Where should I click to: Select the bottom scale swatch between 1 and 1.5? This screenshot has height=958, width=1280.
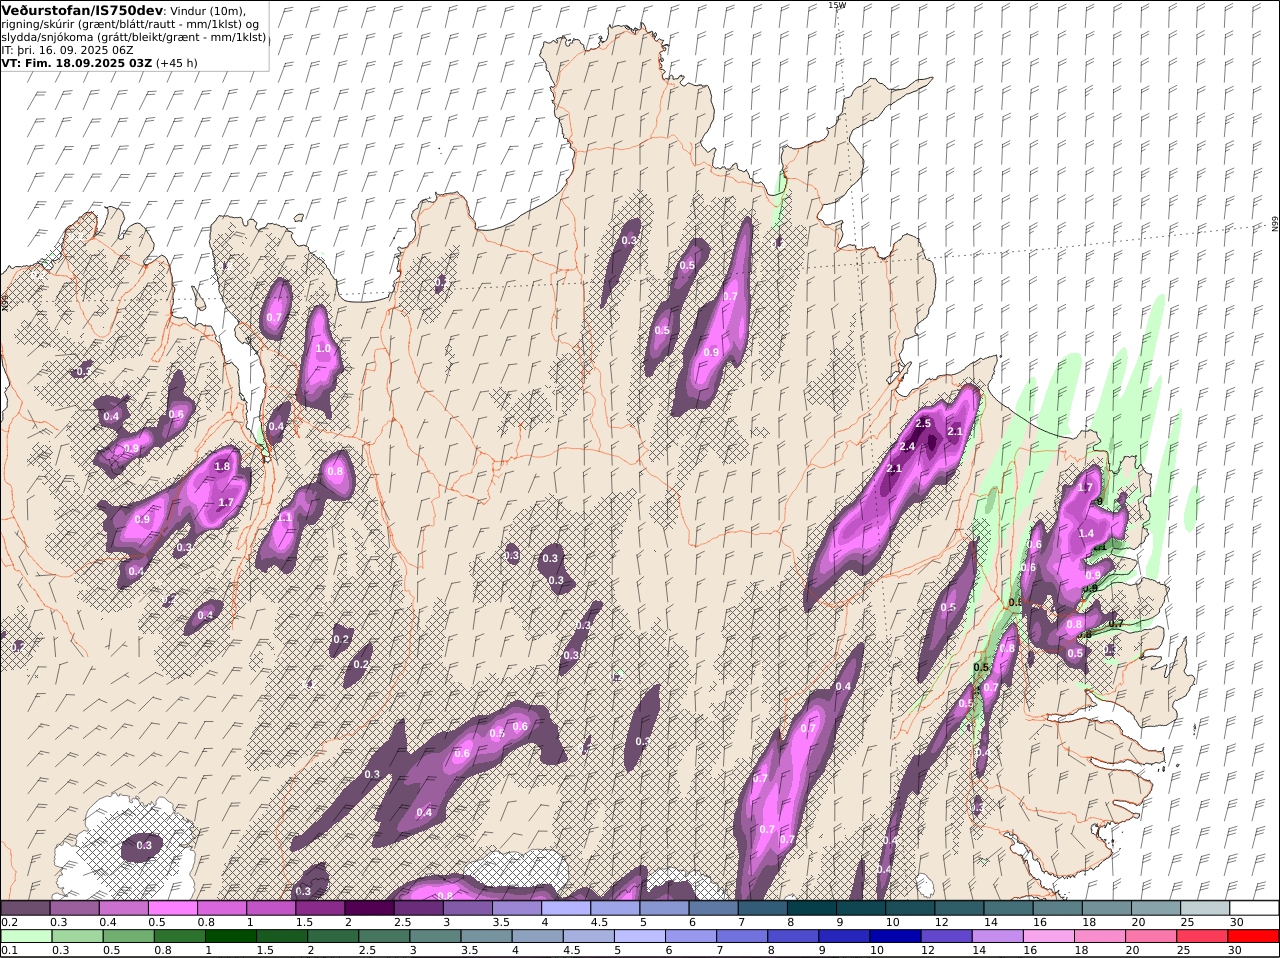tap(231, 936)
